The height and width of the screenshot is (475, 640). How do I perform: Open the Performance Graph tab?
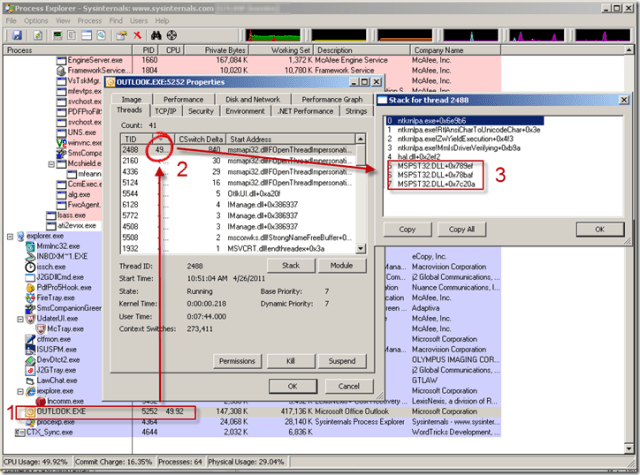(332, 99)
